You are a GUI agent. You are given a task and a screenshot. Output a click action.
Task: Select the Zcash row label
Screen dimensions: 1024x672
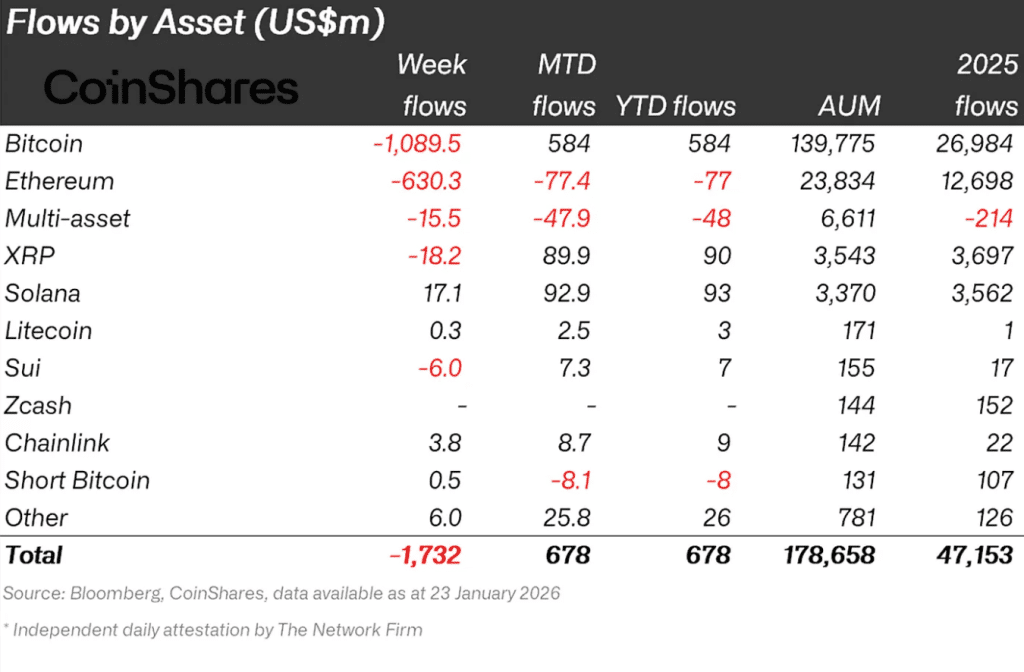(38, 405)
